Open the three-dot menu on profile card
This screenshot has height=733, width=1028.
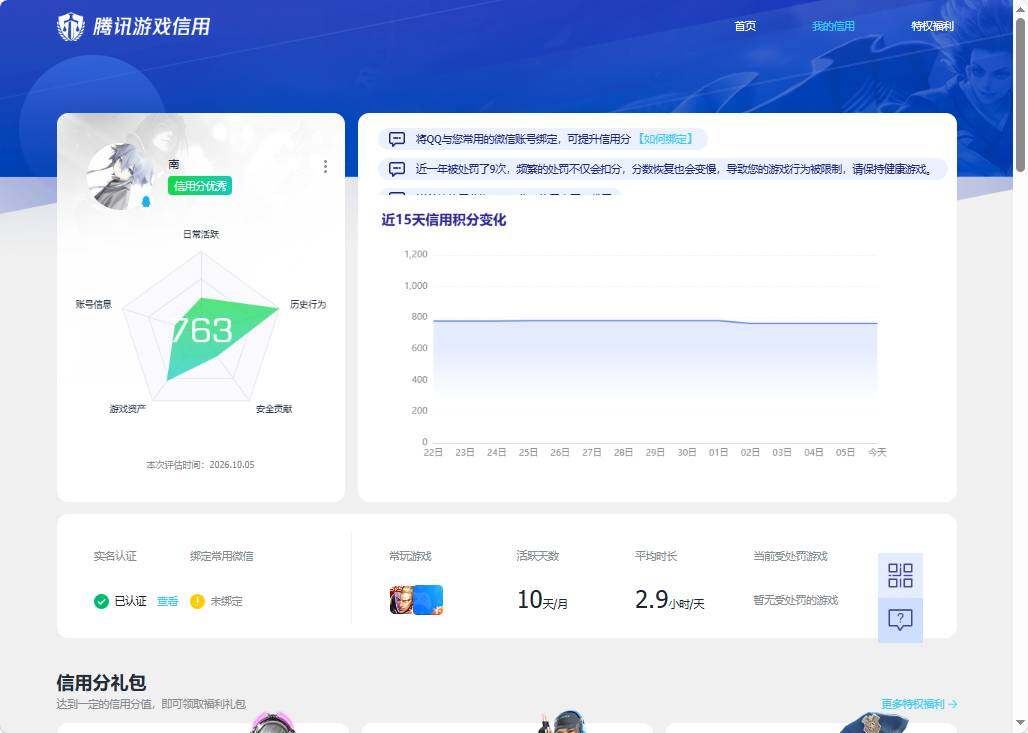point(325,167)
